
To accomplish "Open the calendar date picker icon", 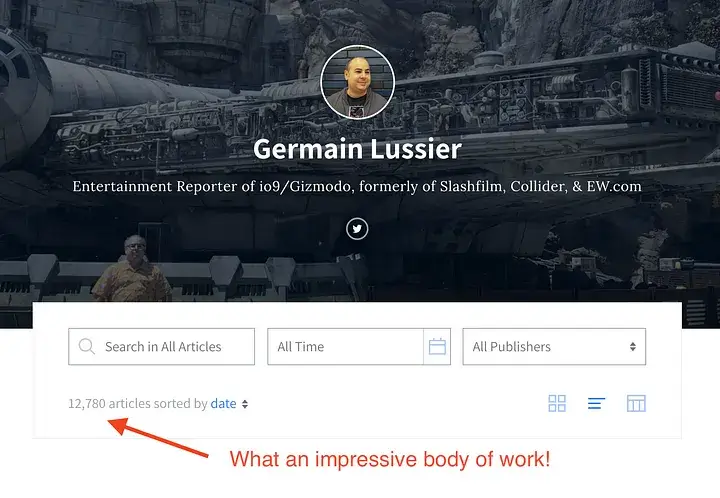I will [437, 347].
